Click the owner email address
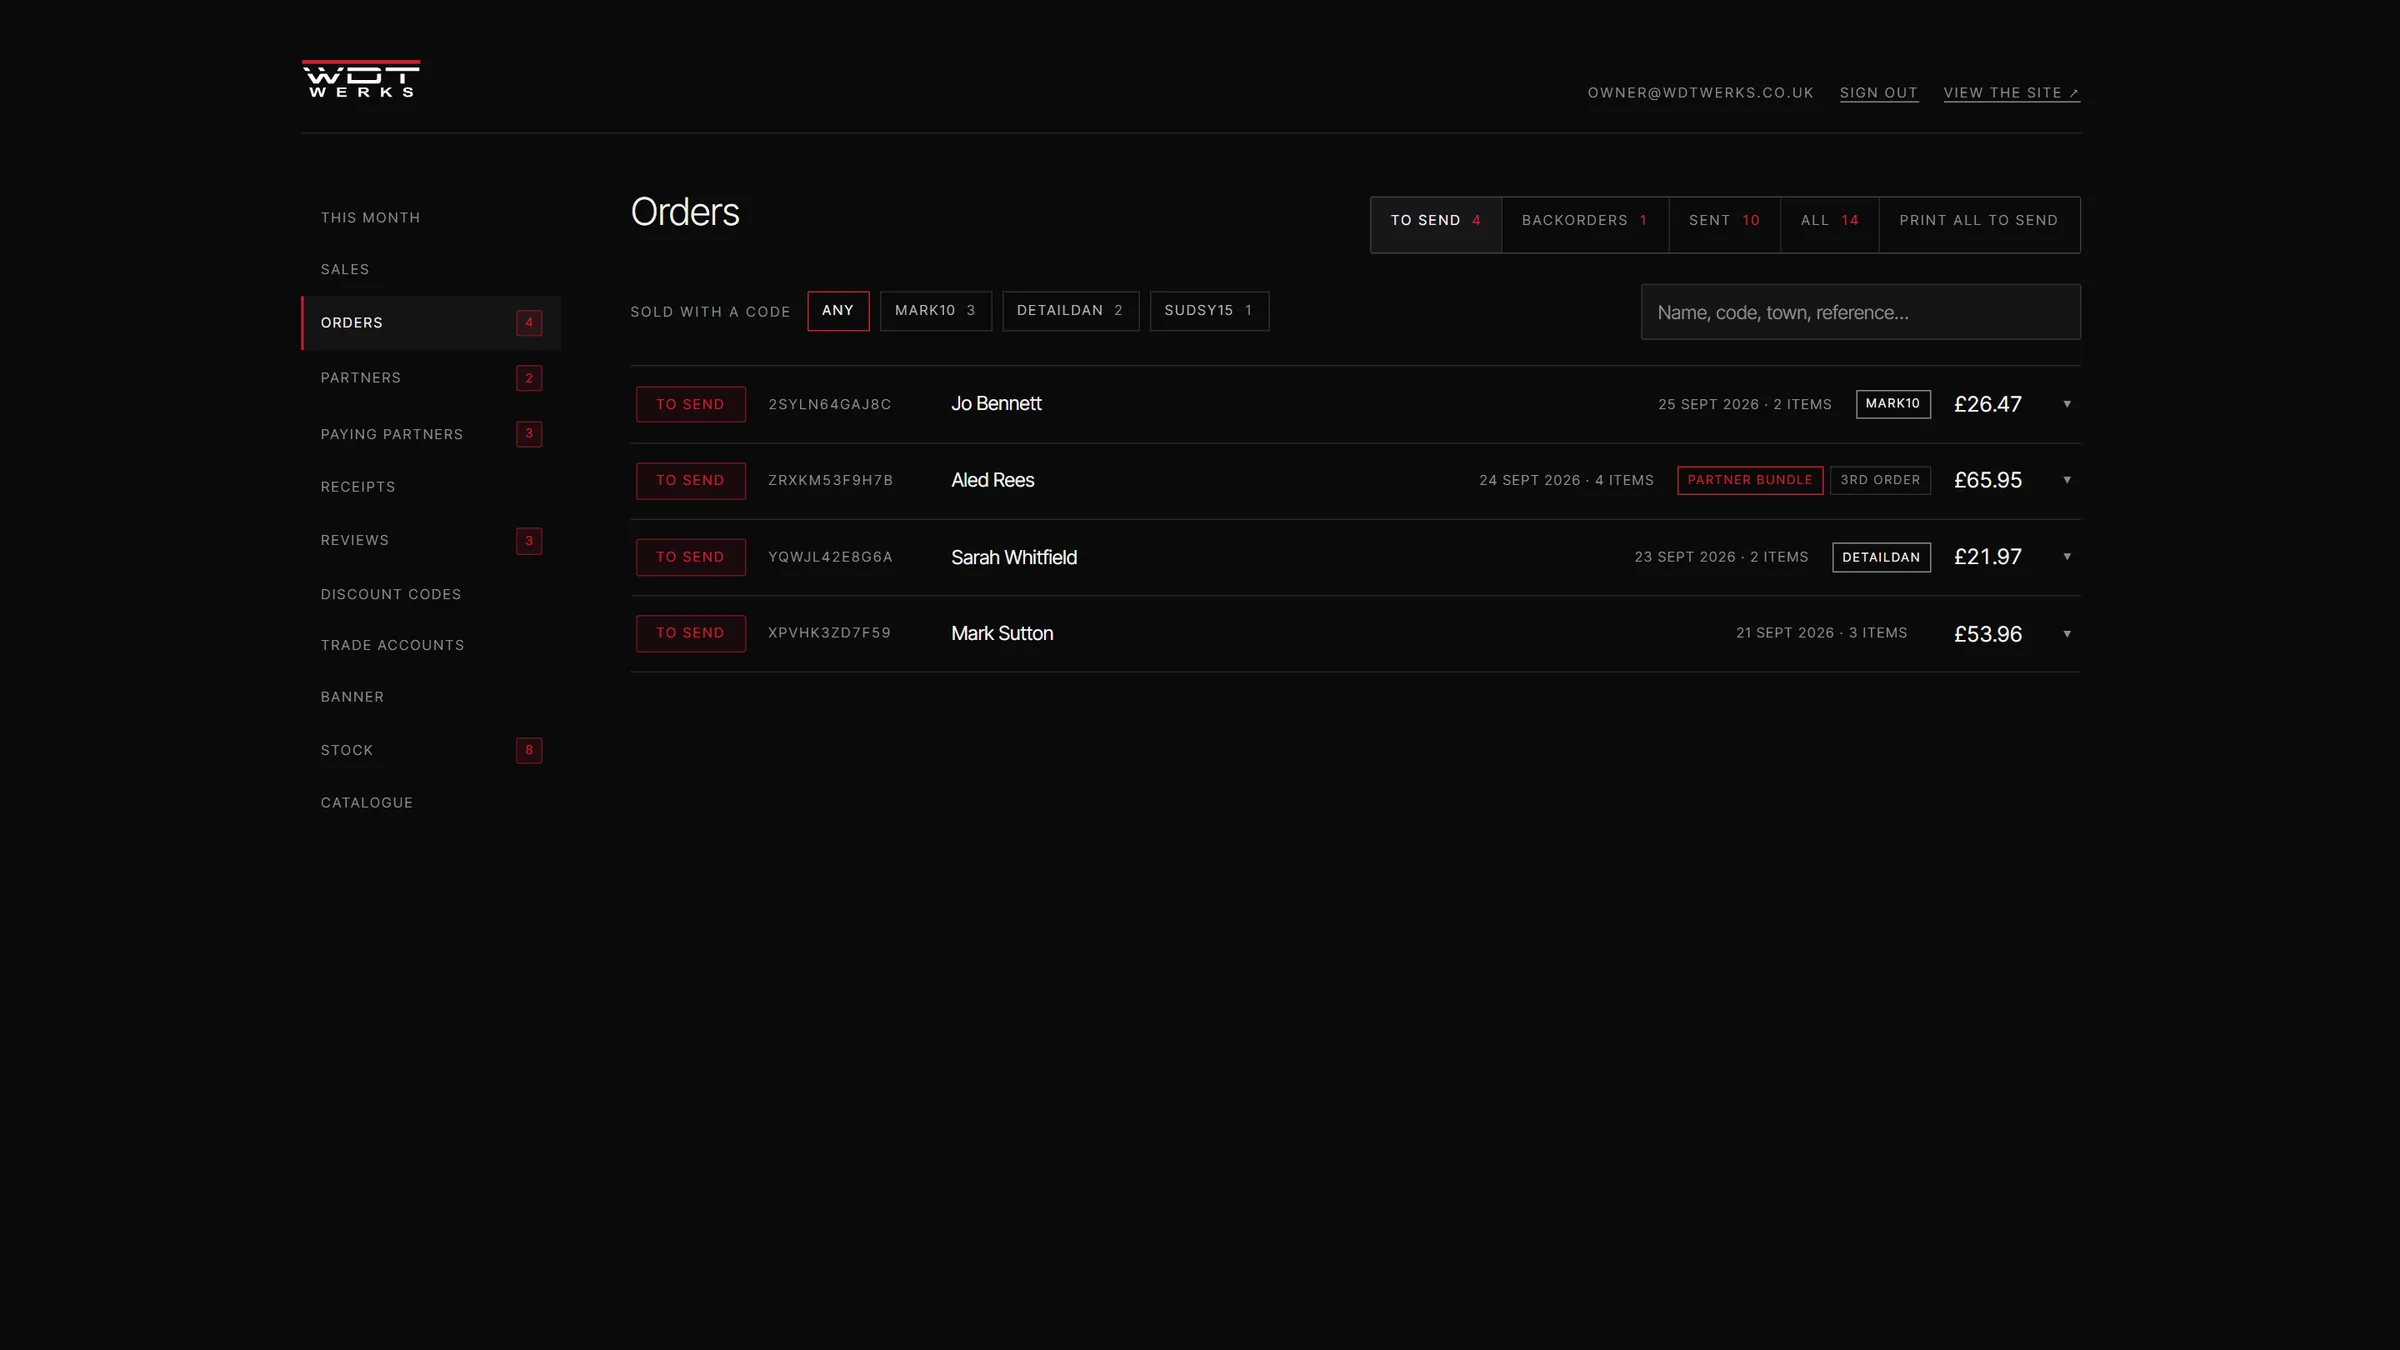2400x1350 pixels. 1700,93
